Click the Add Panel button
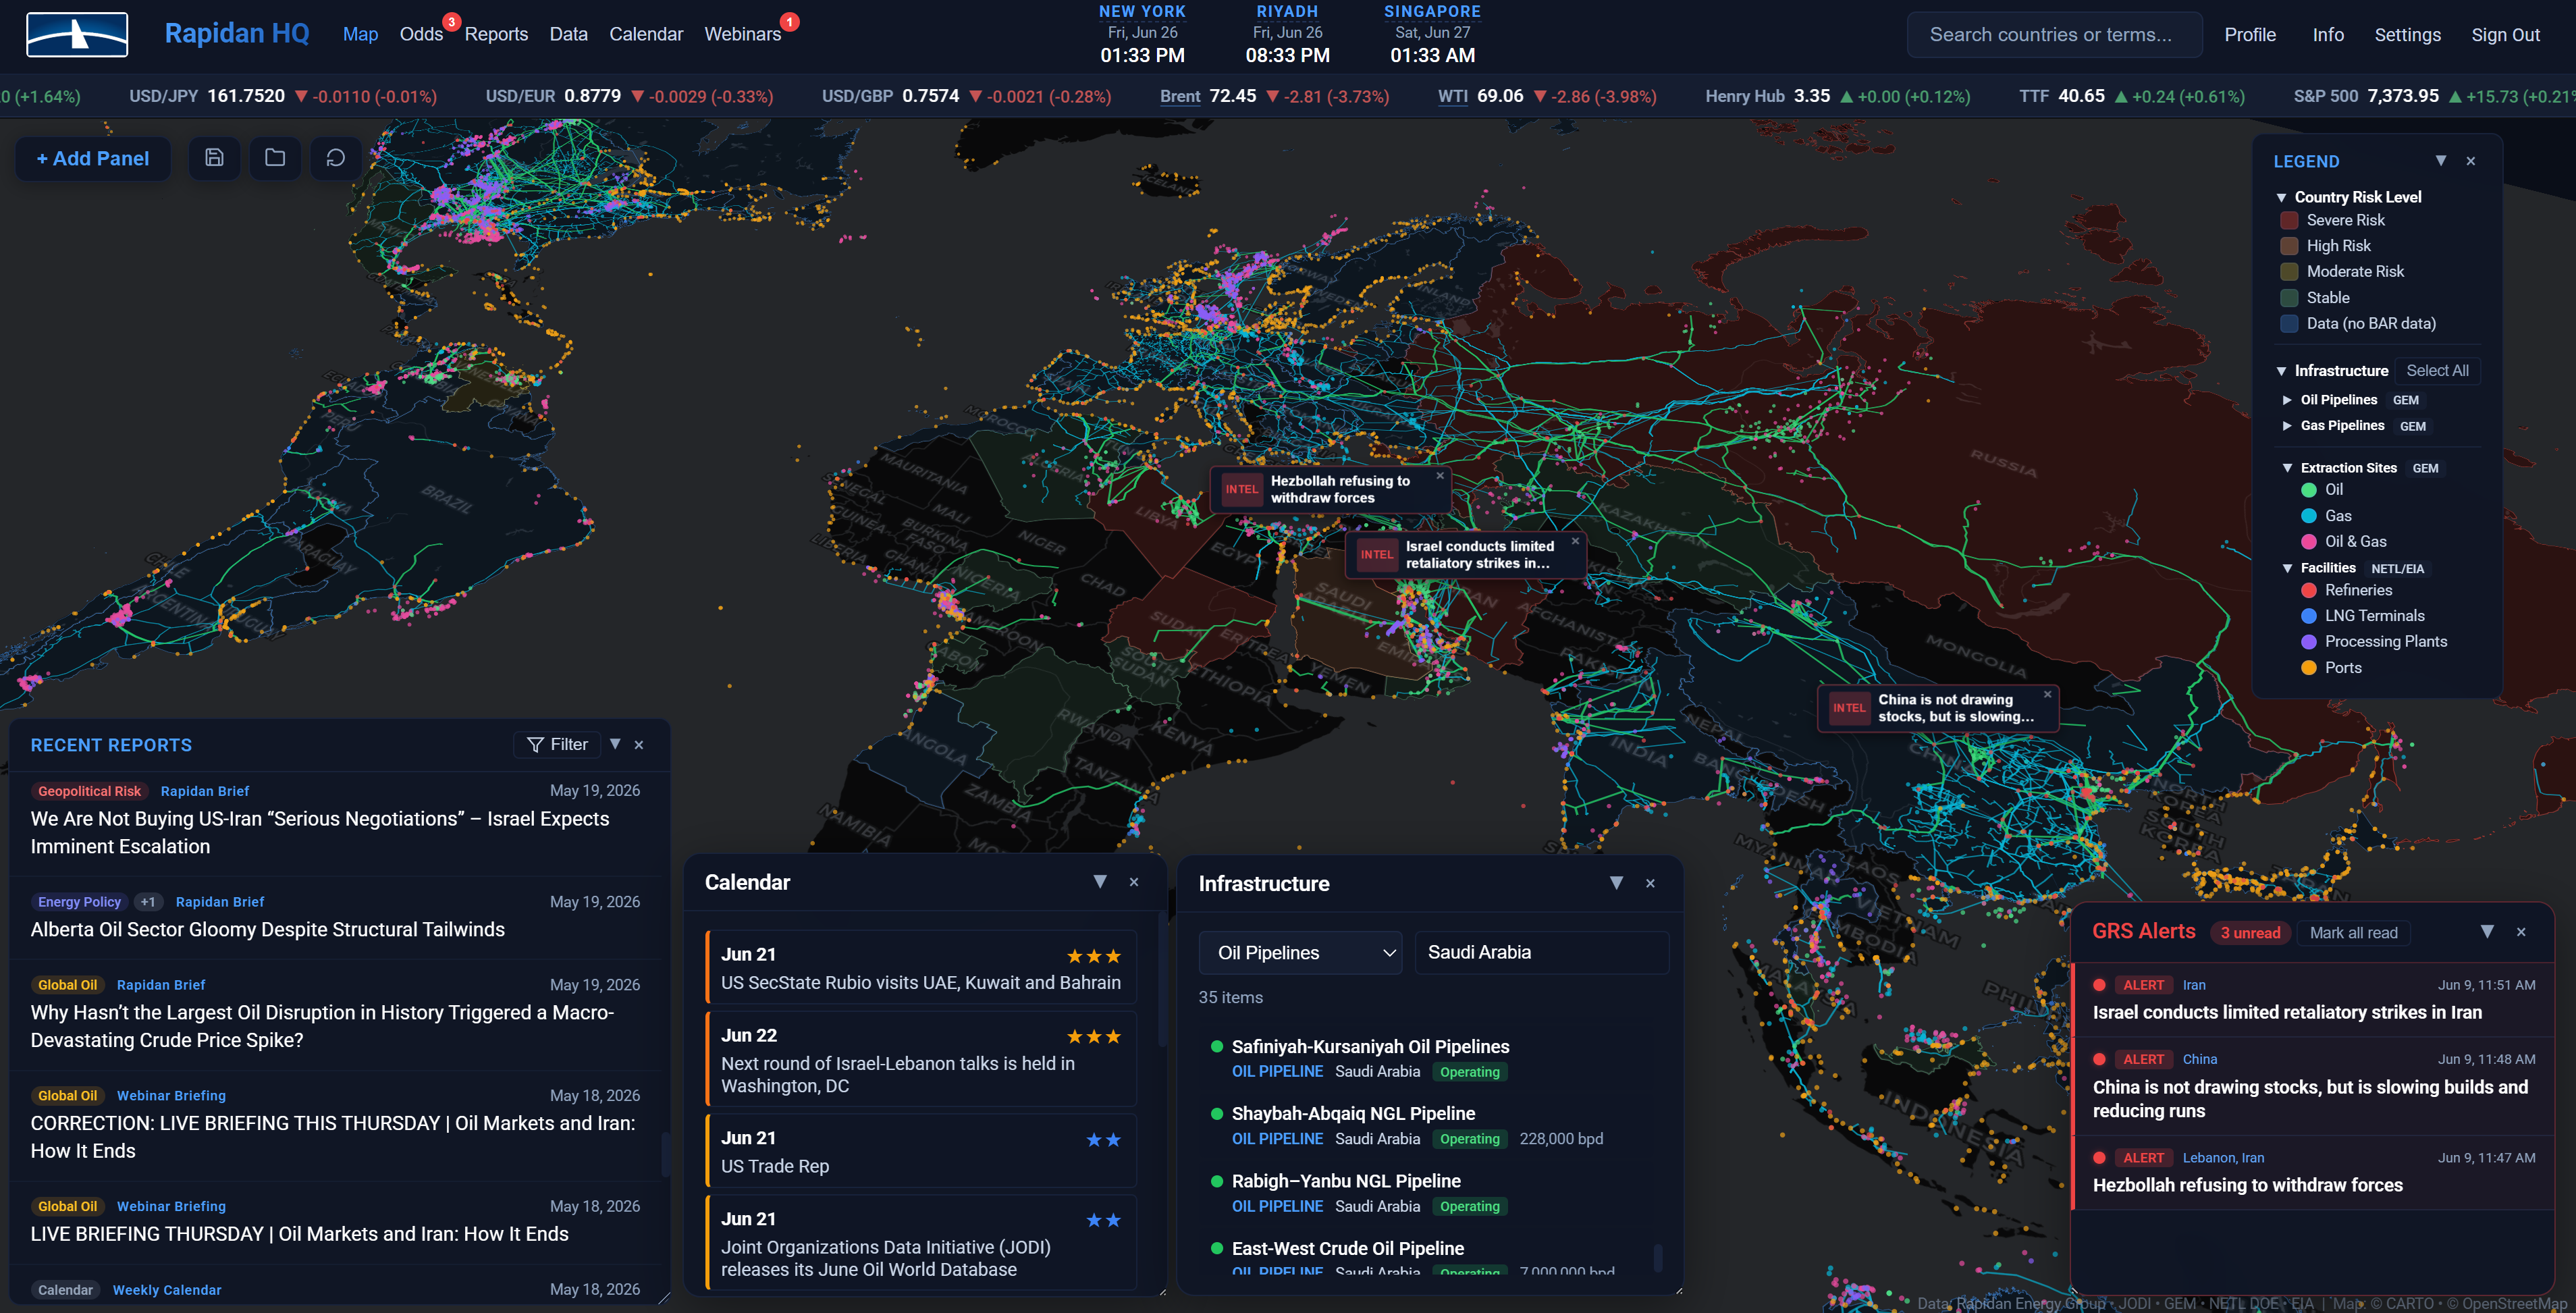Image resolution: width=2576 pixels, height=1313 pixels. (x=93, y=159)
